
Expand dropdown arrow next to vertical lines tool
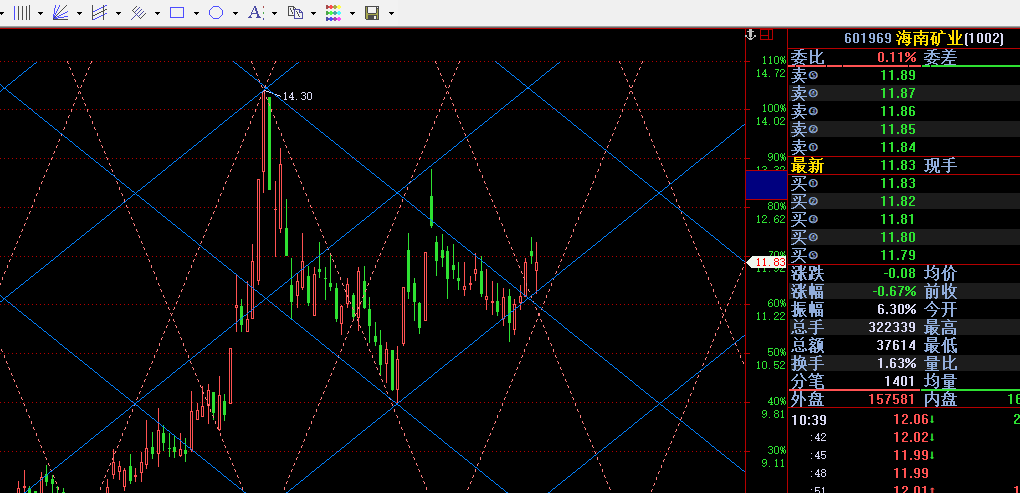(x=40, y=13)
